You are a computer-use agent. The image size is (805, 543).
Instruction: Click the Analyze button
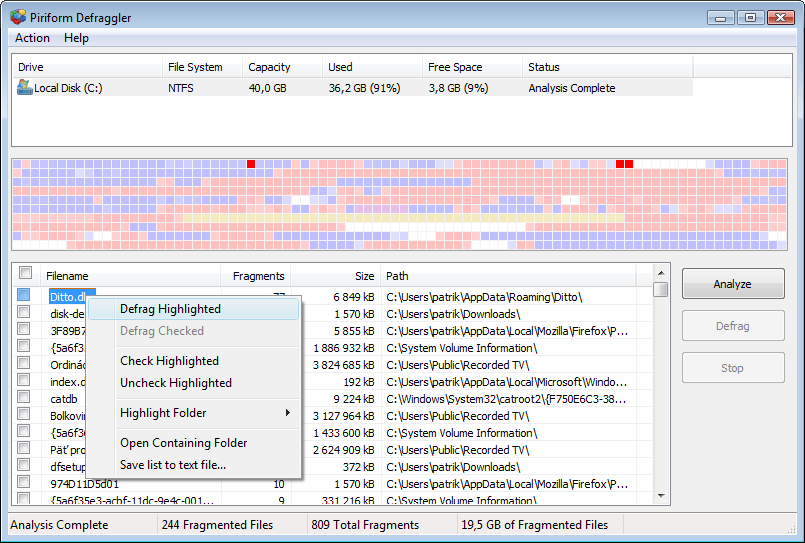coord(733,284)
